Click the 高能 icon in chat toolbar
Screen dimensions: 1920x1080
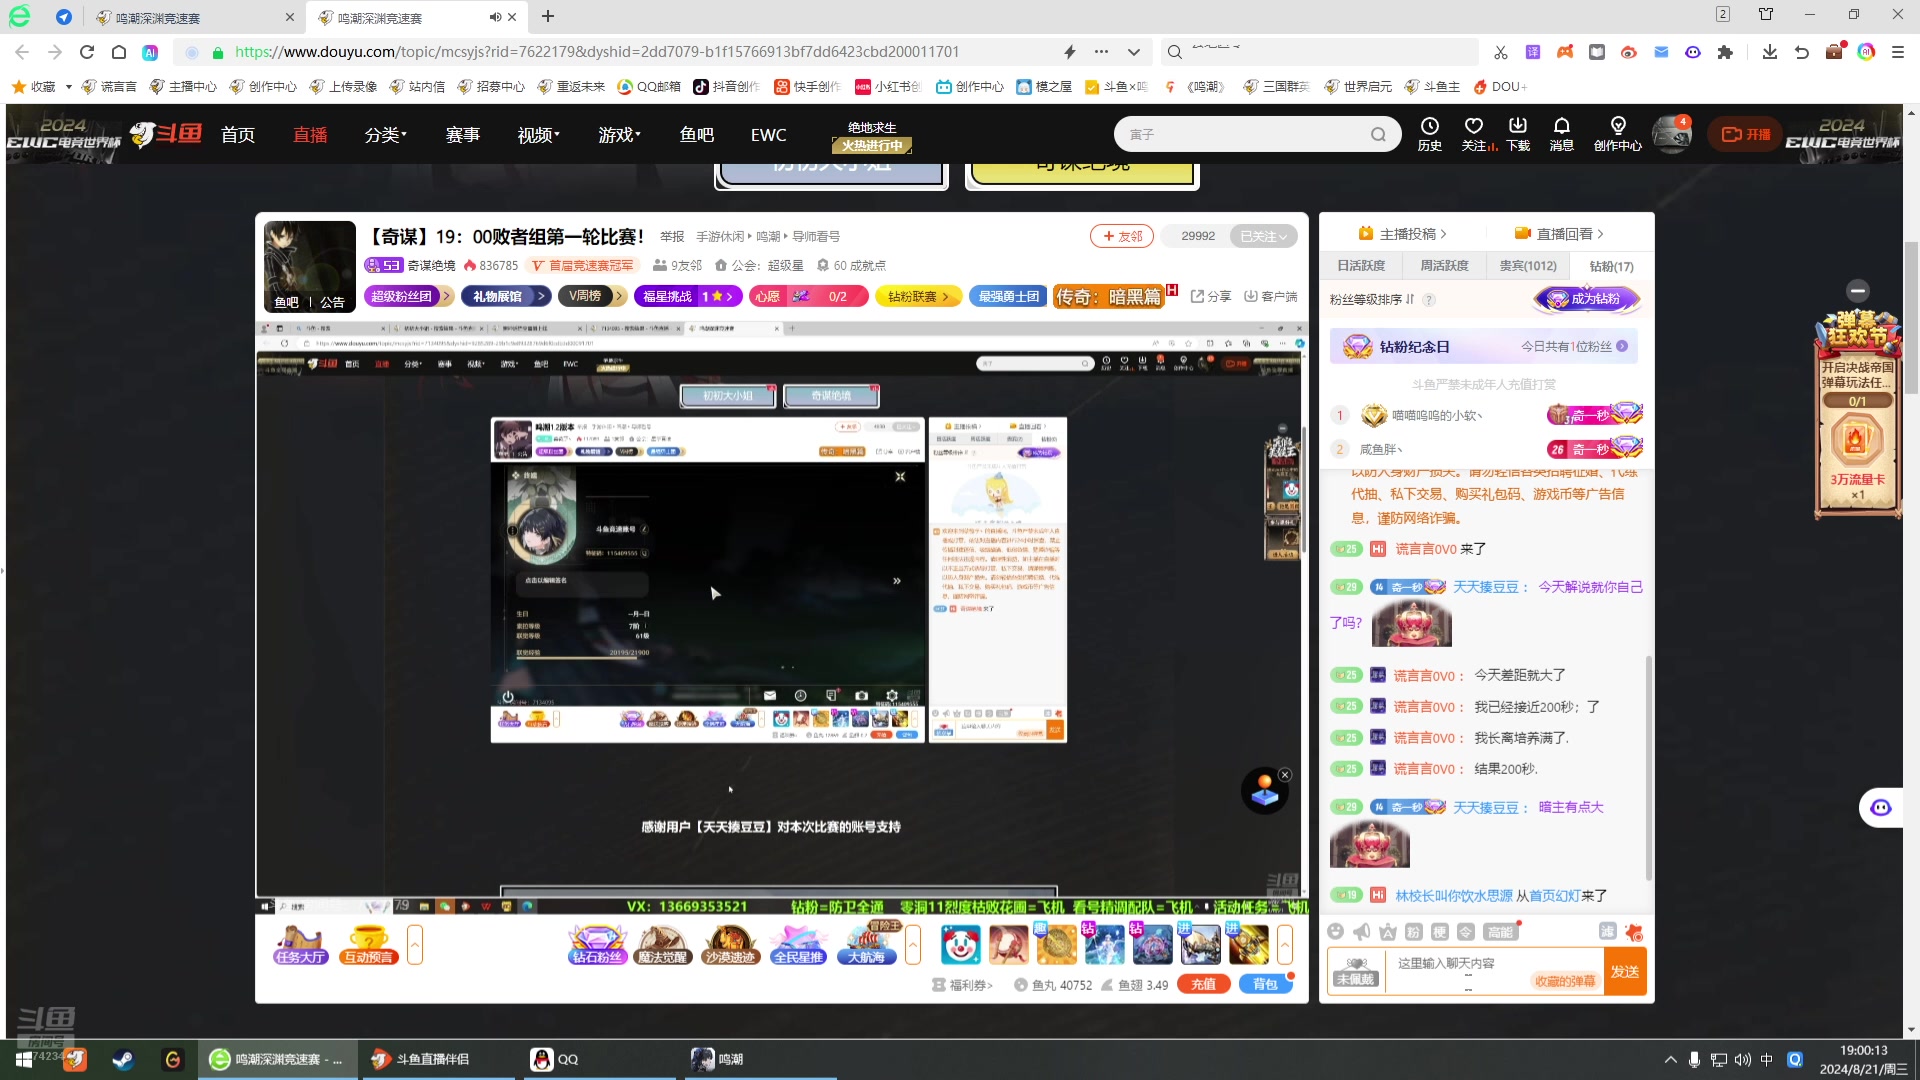click(1501, 932)
